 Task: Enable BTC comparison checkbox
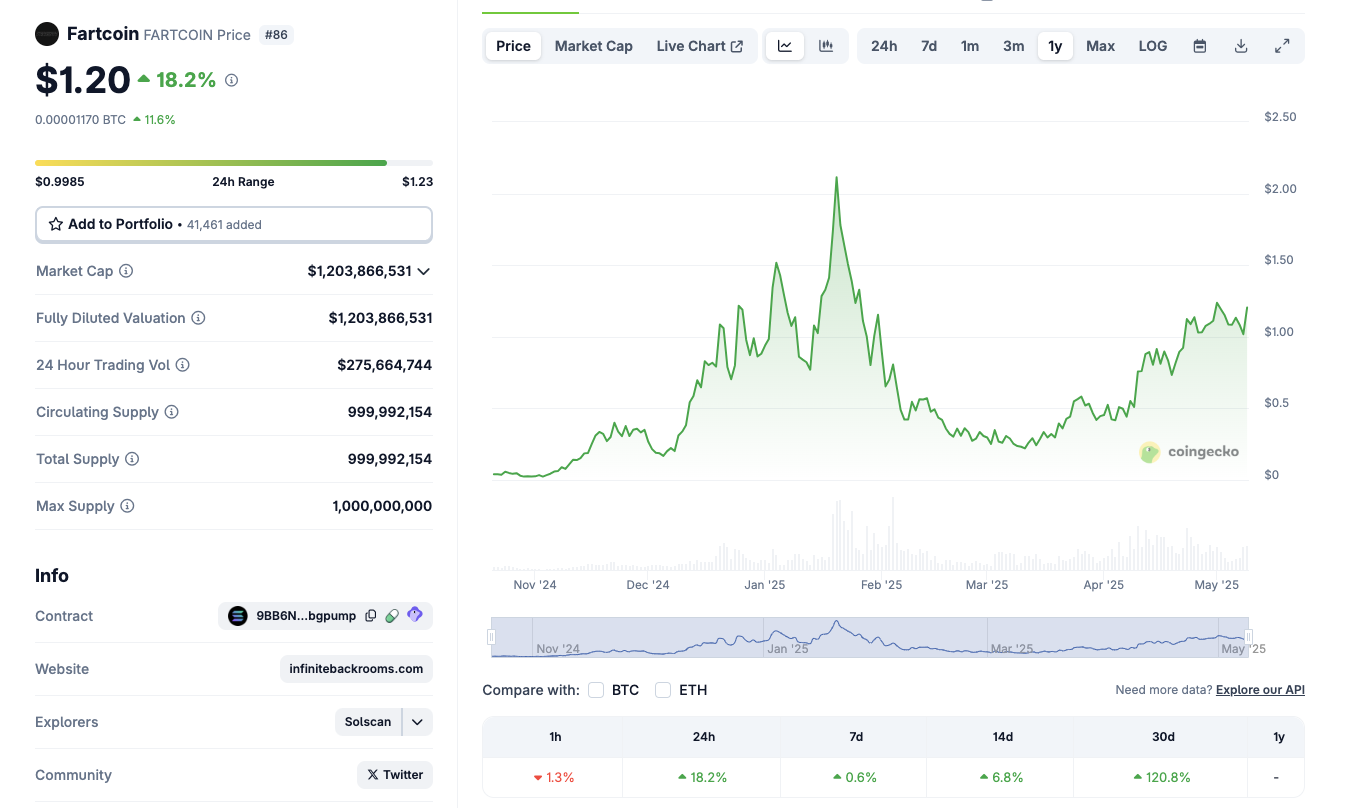[596, 690]
